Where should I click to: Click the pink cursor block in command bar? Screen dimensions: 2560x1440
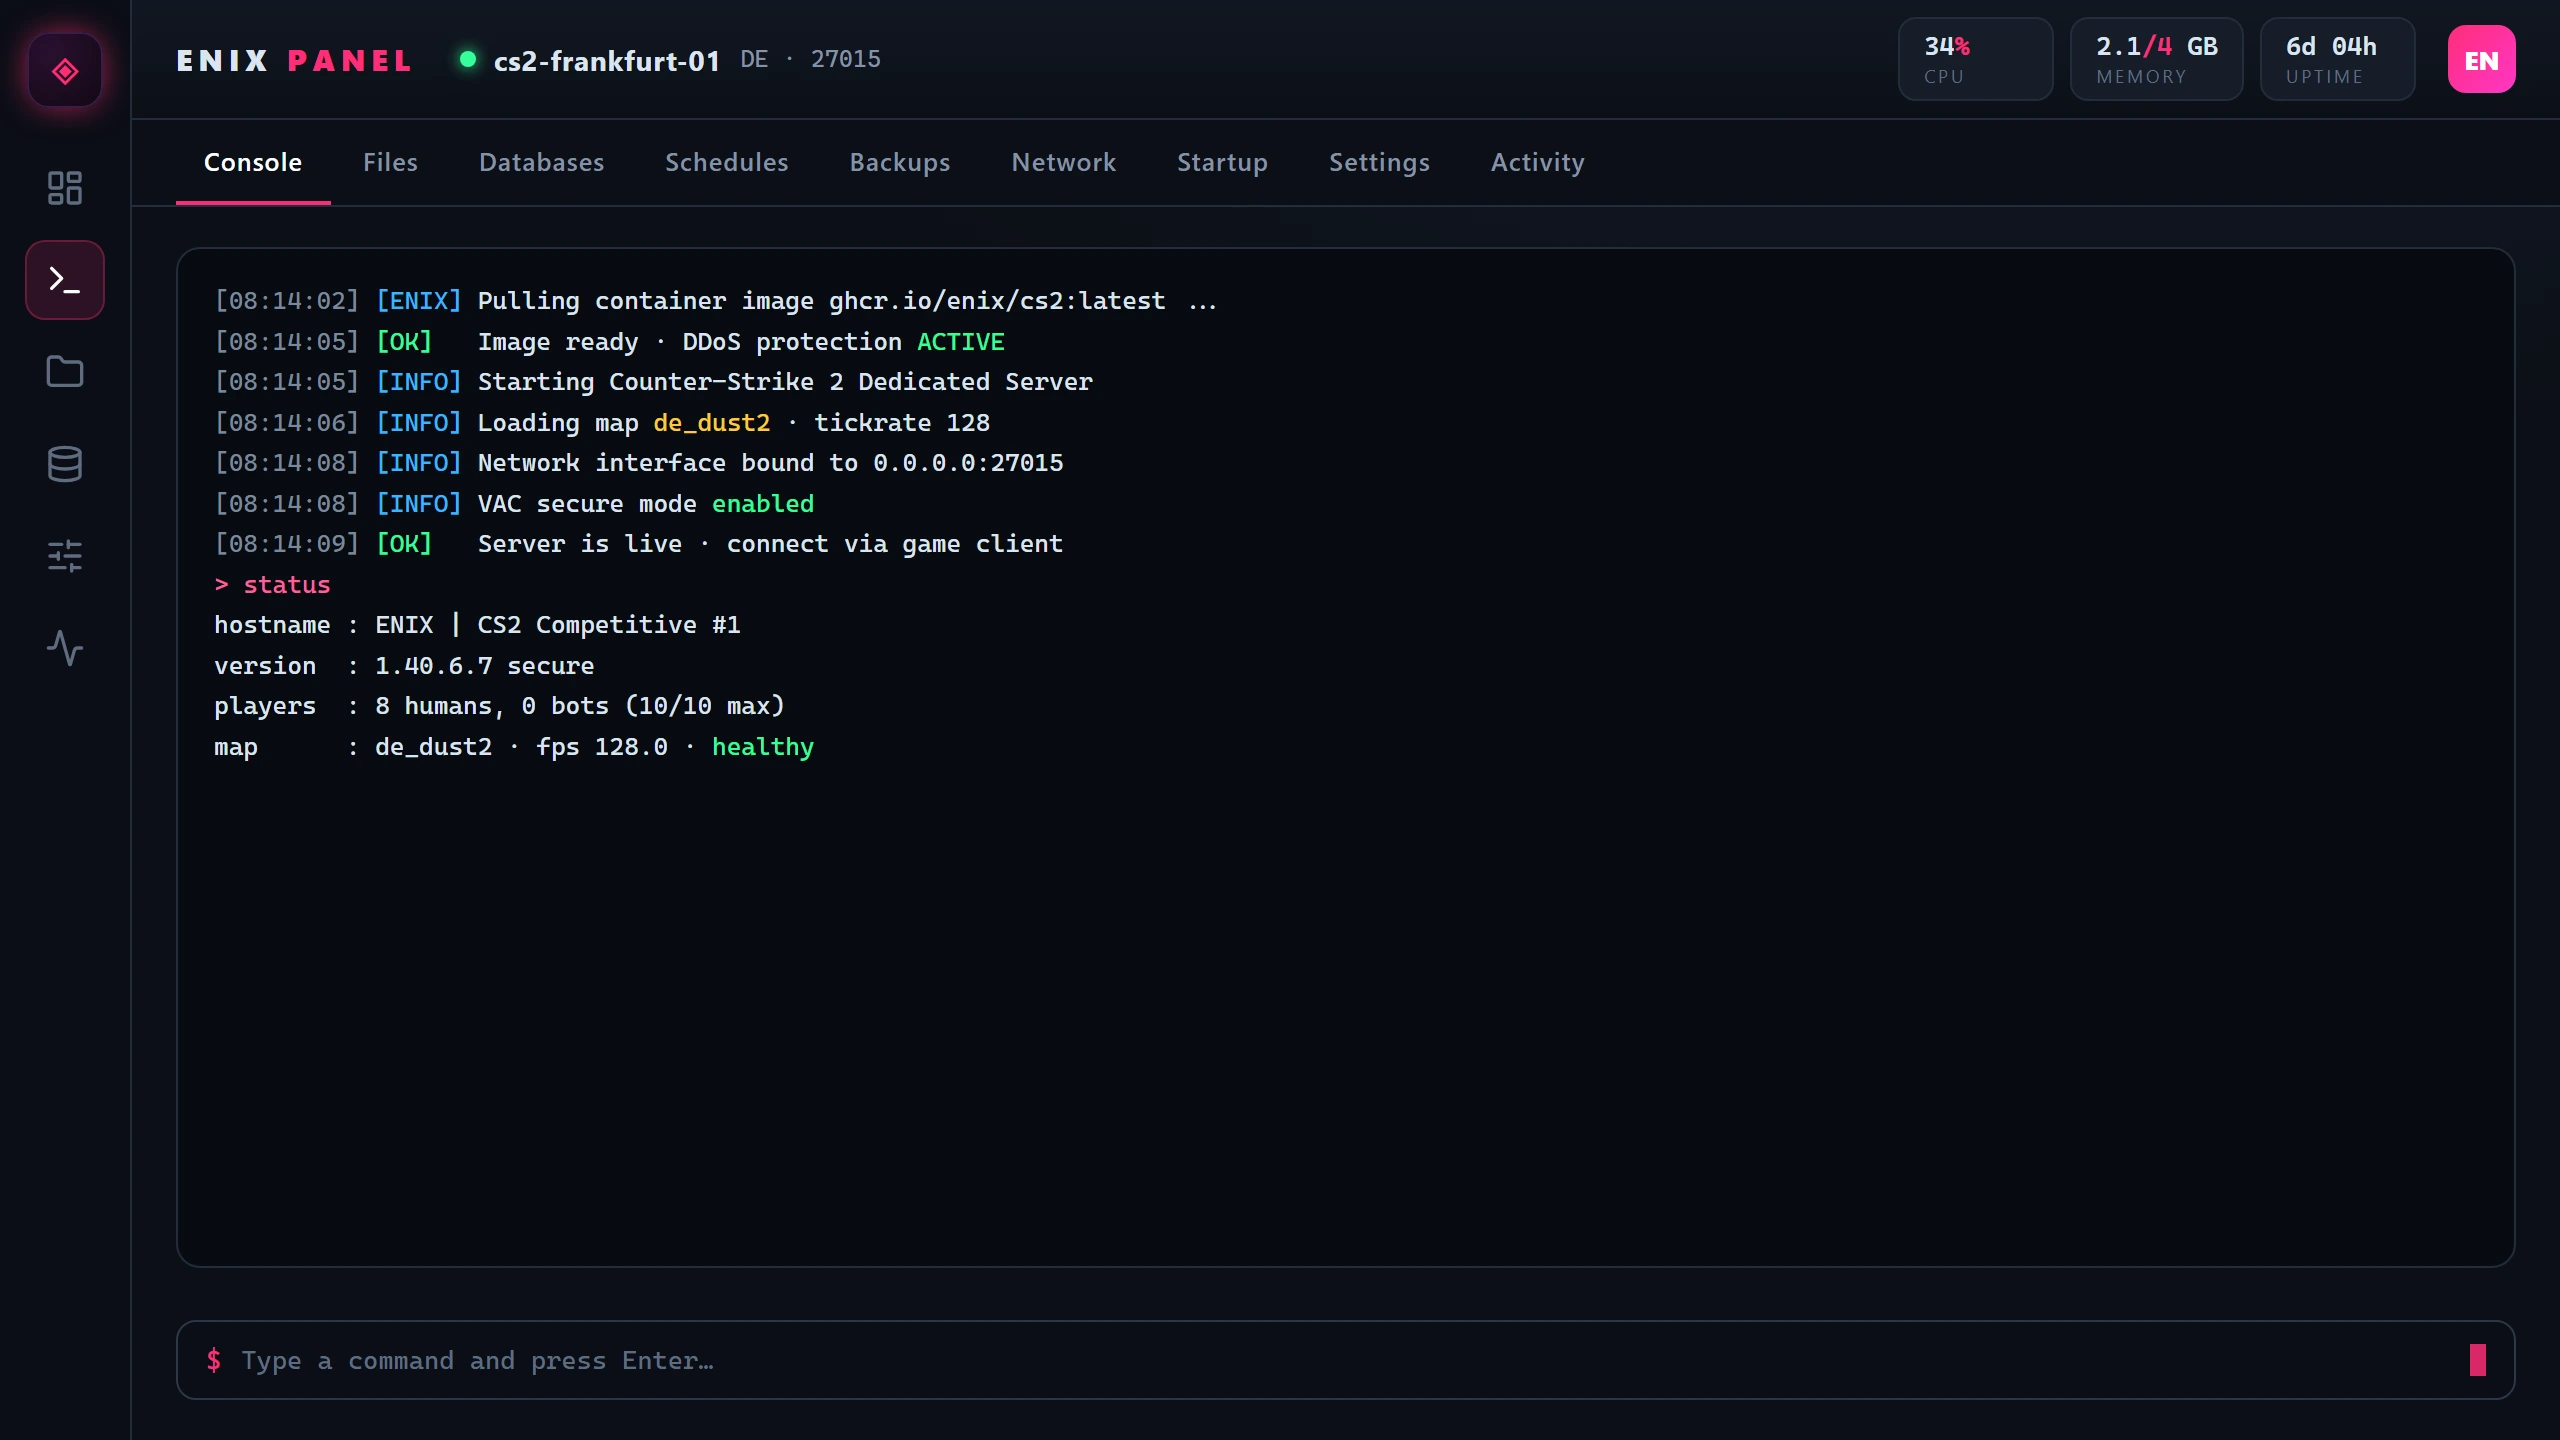[x=2477, y=1360]
